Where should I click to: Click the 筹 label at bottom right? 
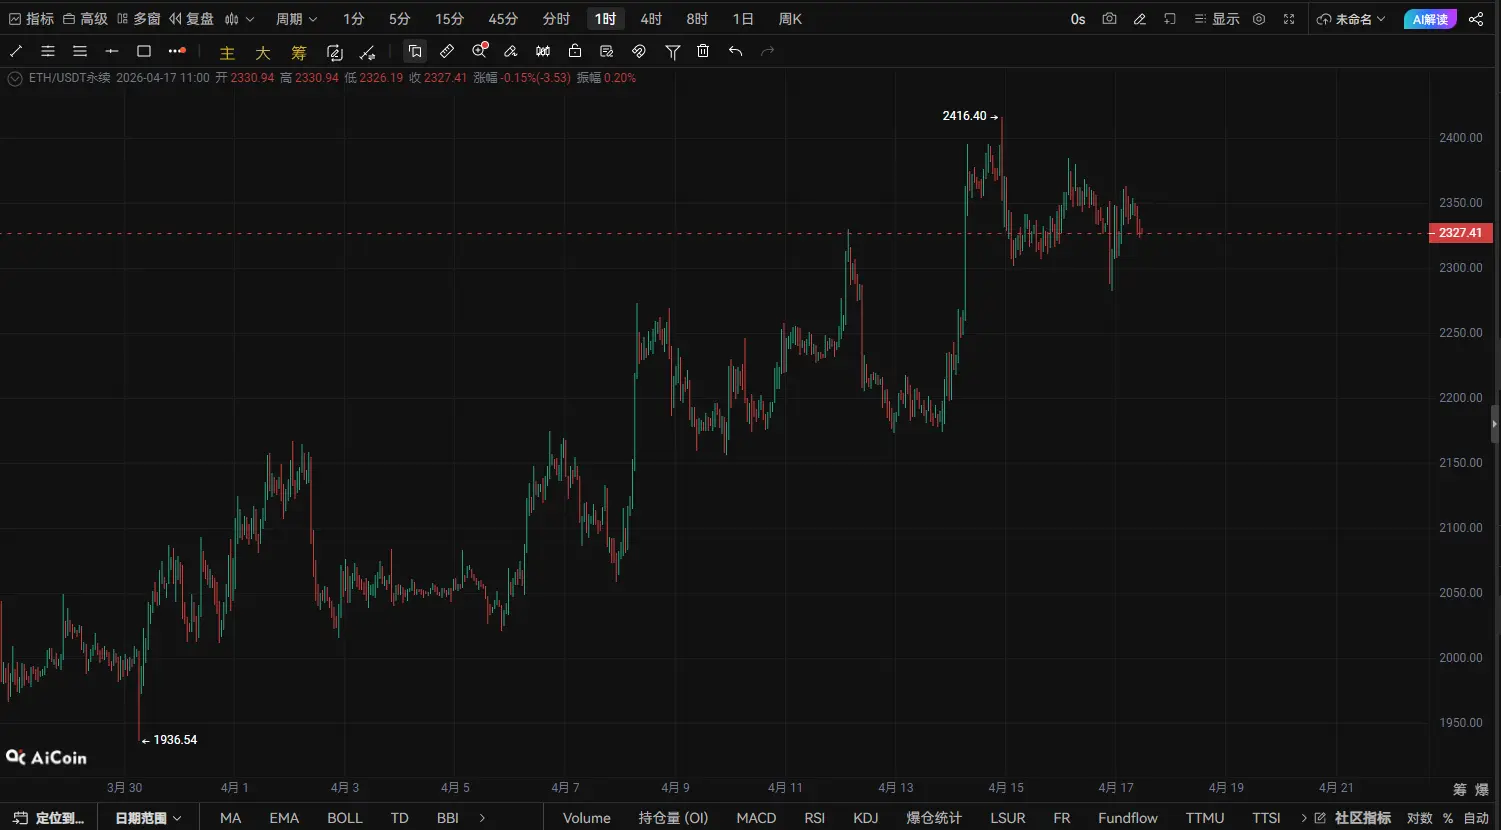point(1460,790)
